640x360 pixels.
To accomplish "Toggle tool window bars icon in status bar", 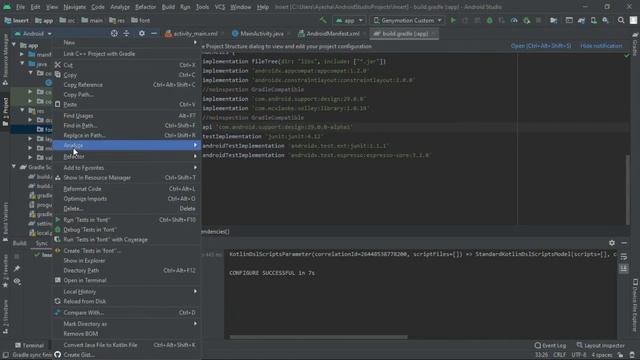I will 5,355.
